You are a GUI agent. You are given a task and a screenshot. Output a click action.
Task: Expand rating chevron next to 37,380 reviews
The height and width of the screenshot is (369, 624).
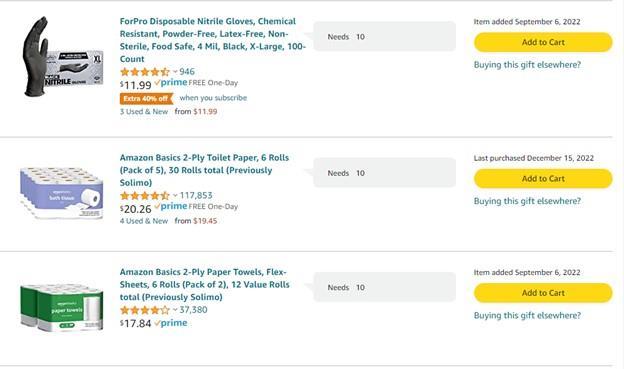(x=175, y=310)
